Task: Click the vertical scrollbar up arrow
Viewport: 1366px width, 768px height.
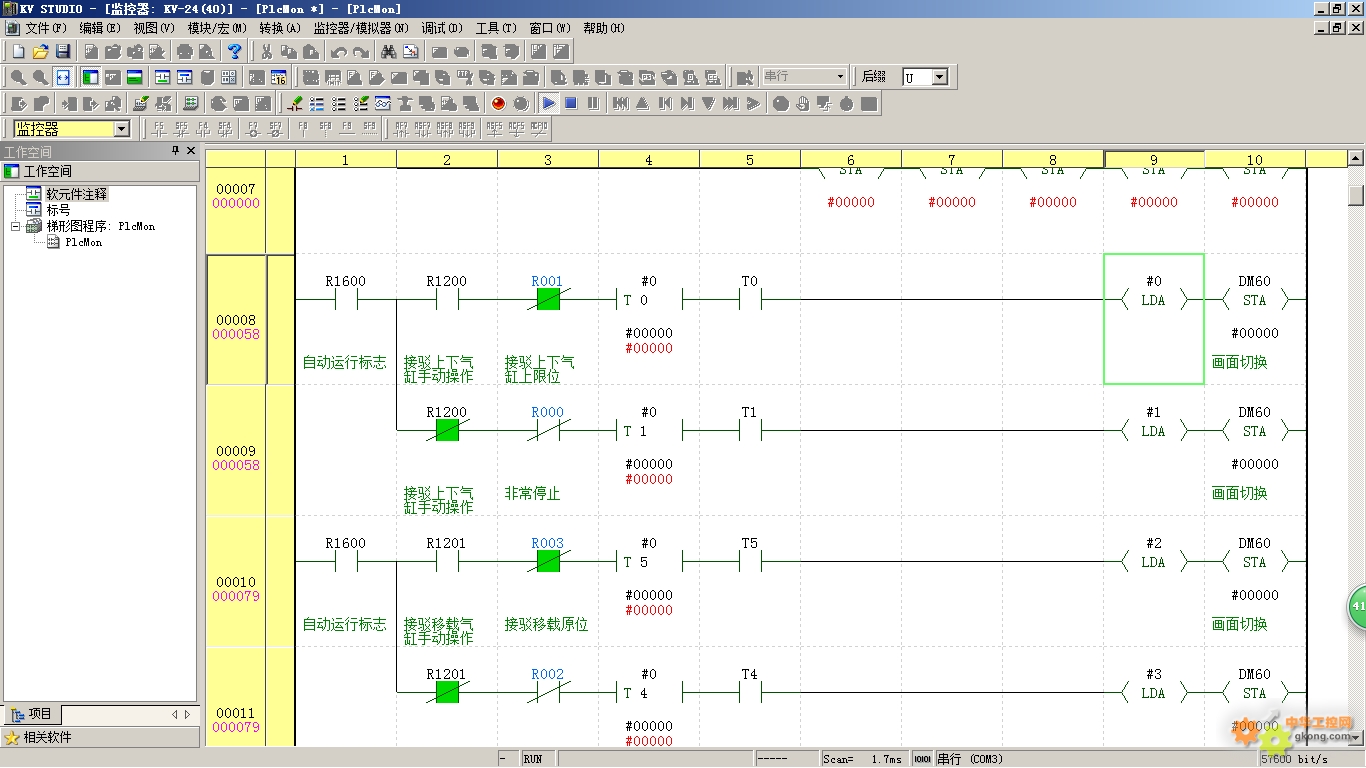Action: click(x=1356, y=158)
